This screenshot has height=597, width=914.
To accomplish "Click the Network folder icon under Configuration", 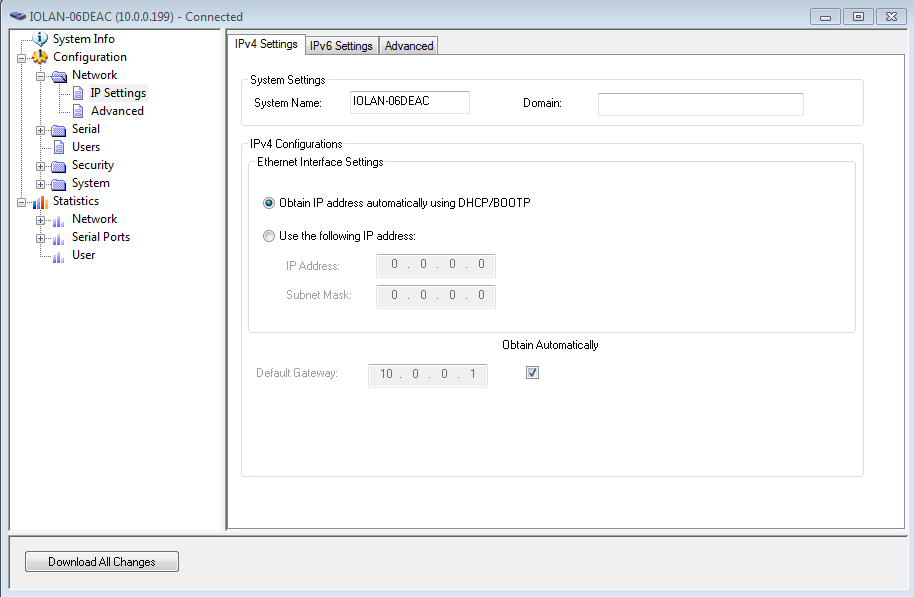I will pyautogui.click(x=59, y=76).
